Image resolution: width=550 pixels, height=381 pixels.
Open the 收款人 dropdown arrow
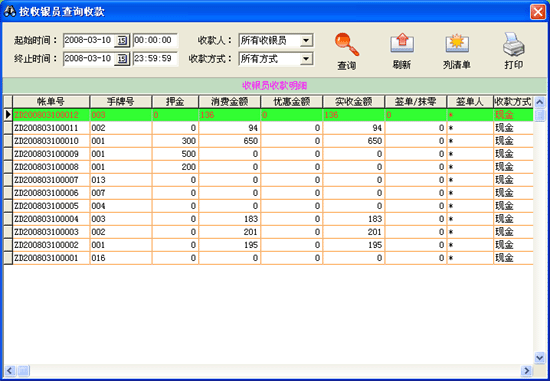tap(306, 40)
